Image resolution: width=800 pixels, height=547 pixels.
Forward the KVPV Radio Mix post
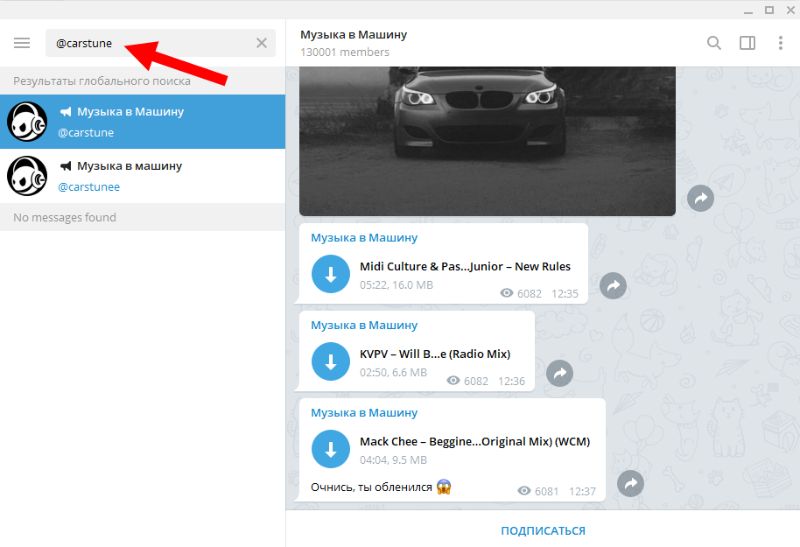[x=560, y=374]
